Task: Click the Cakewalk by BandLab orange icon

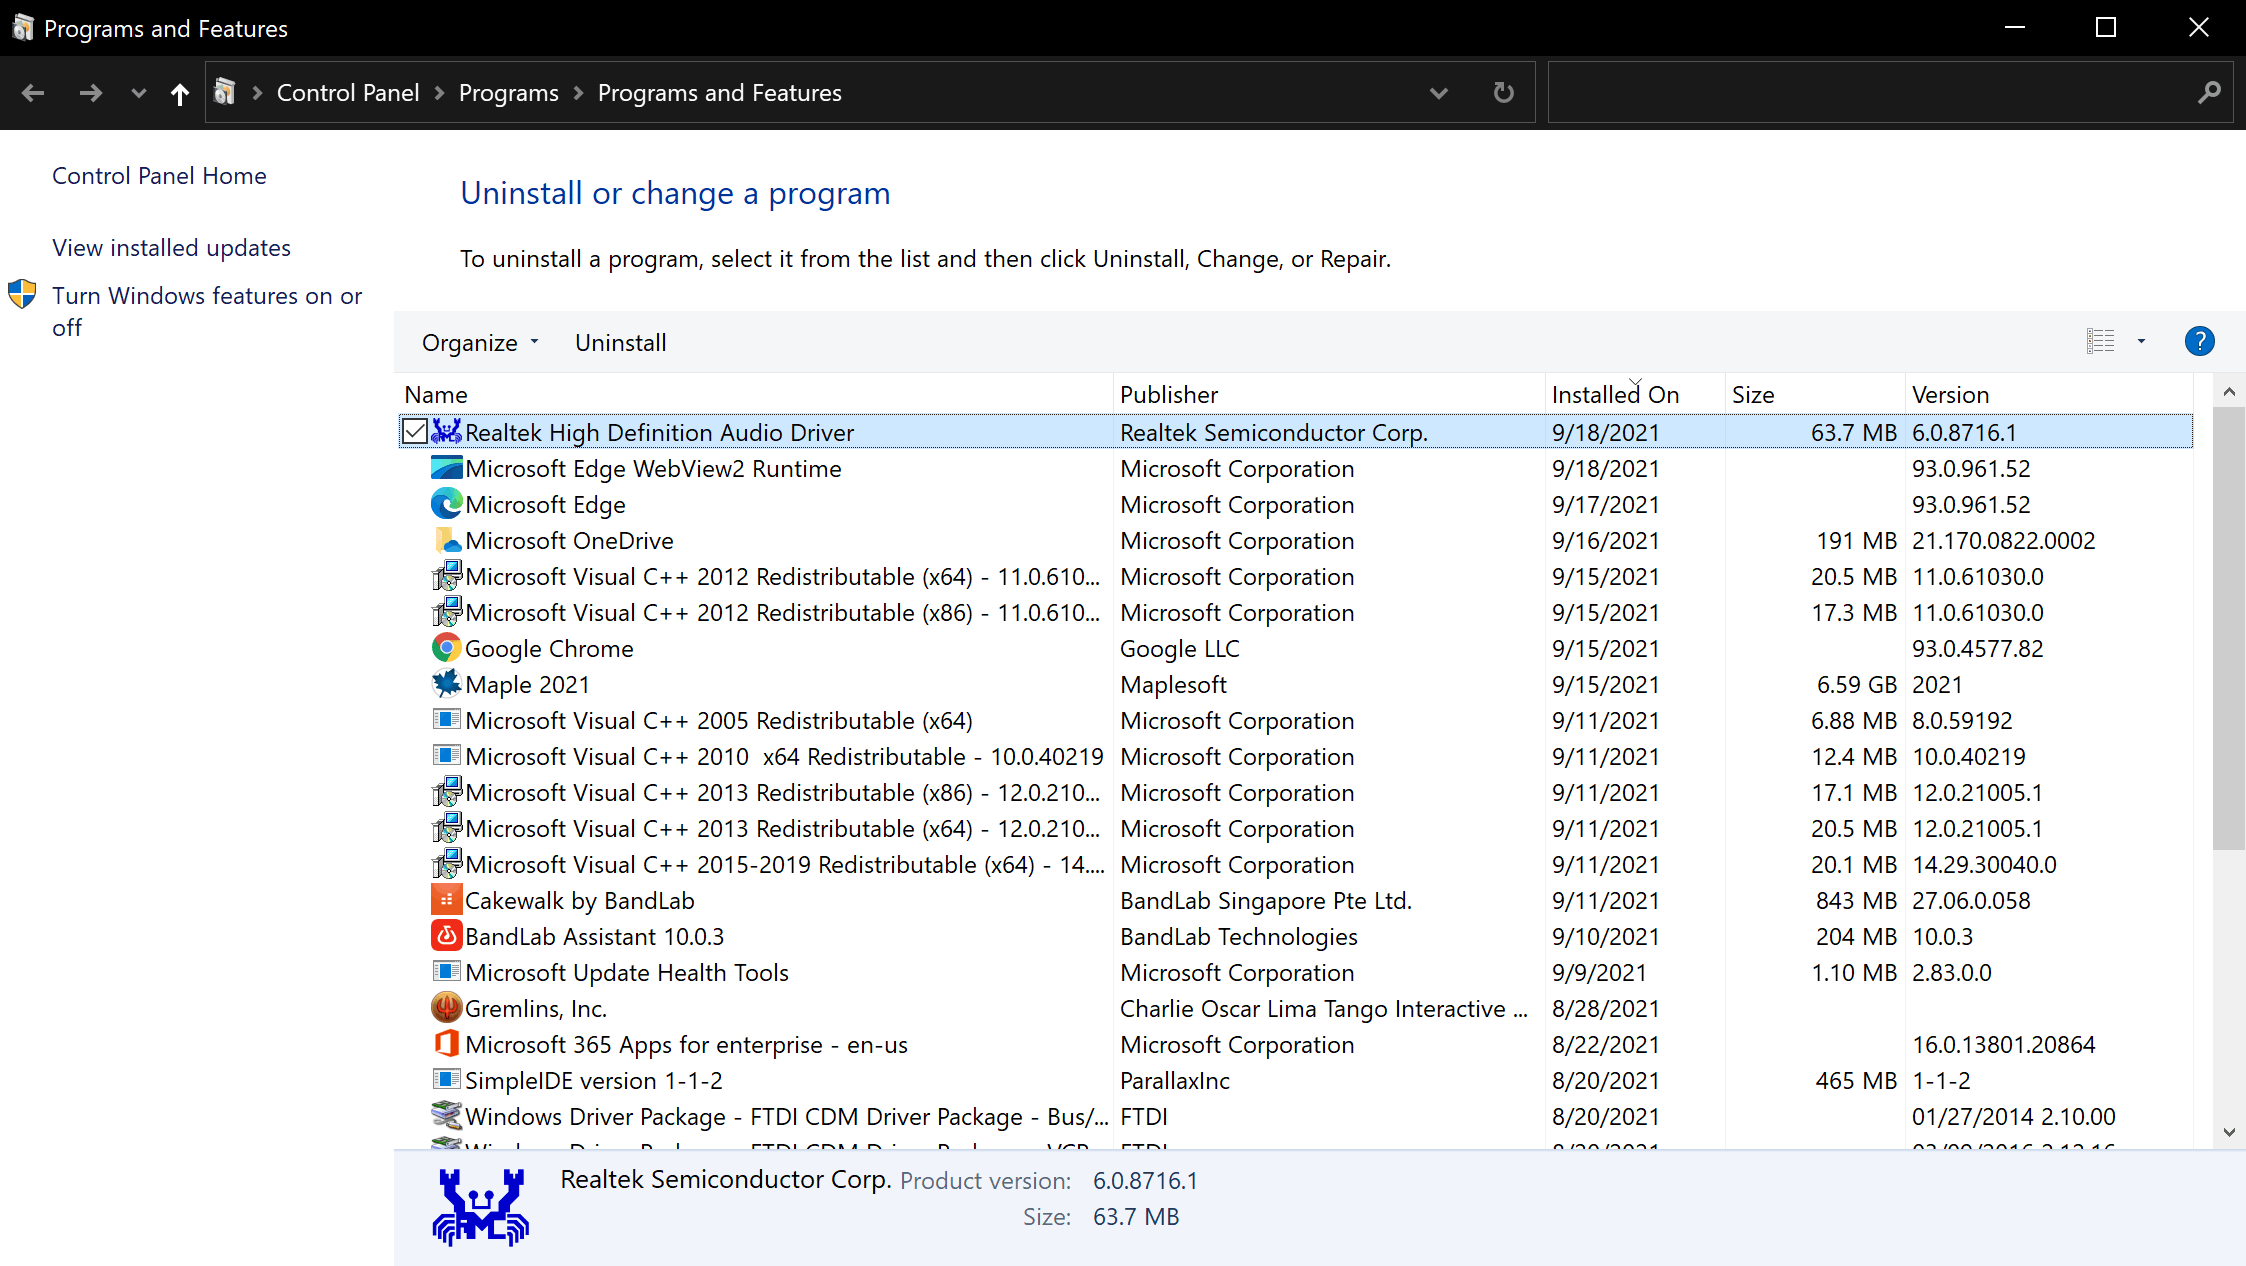Action: [446, 900]
